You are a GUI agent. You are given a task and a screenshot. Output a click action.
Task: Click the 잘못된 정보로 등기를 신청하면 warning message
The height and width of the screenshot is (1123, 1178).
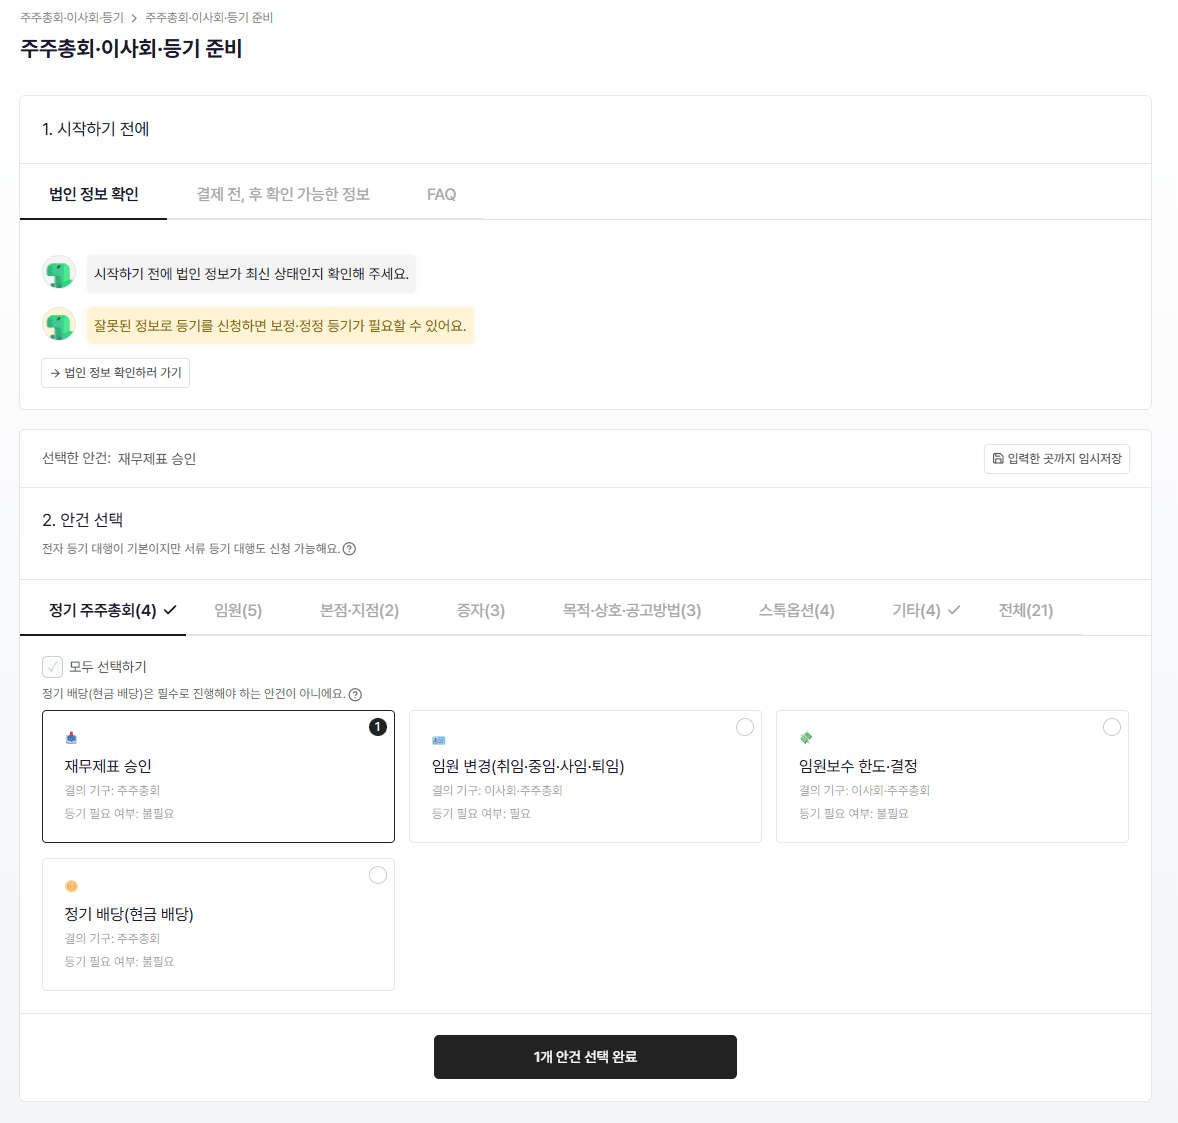pyautogui.click(x=280, y=326)
